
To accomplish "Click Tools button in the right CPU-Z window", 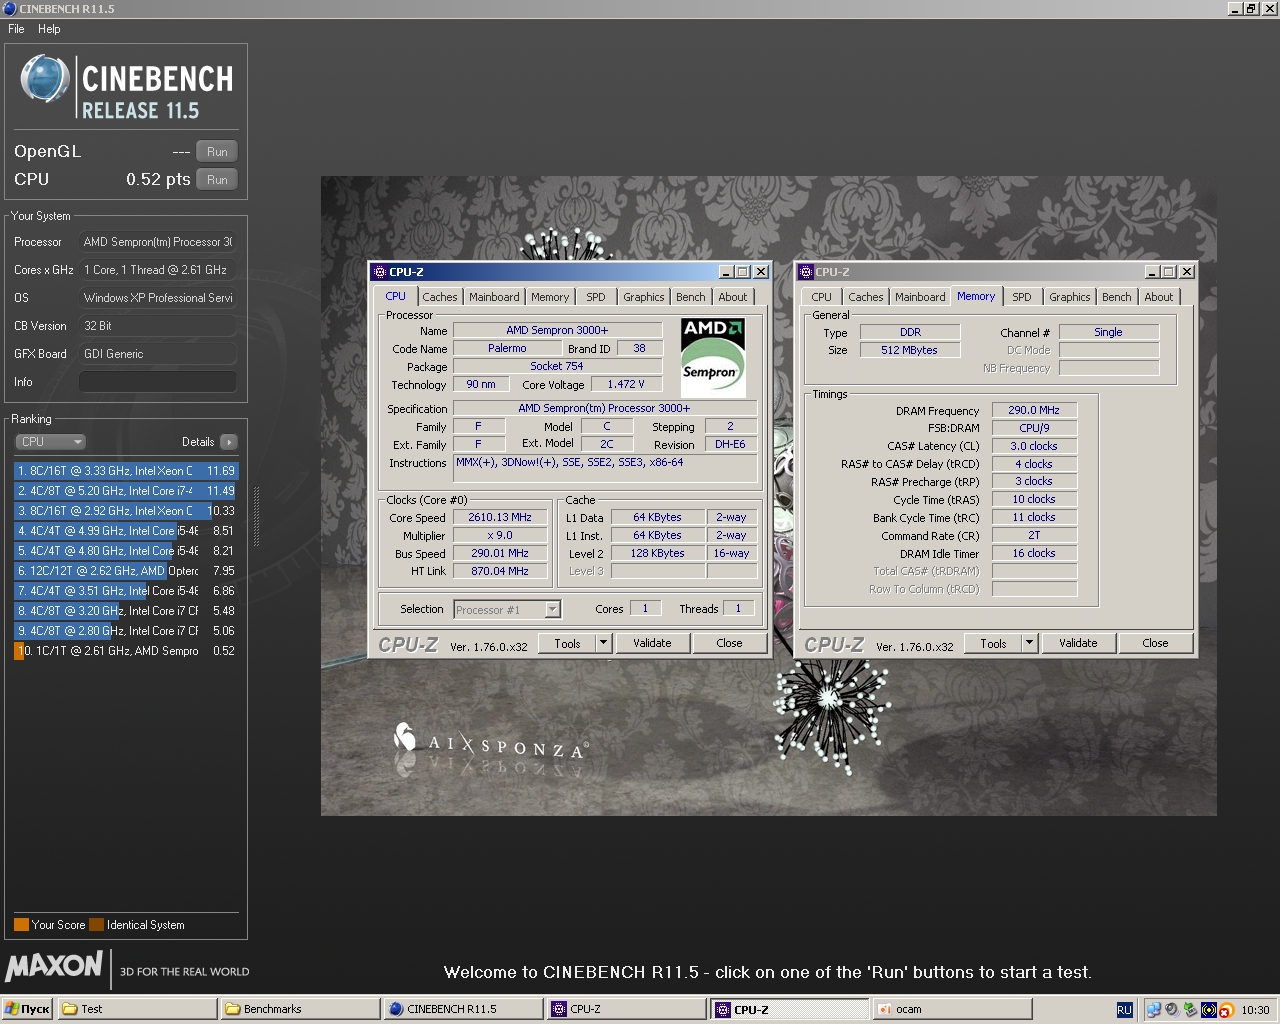I will pos(993,643).
